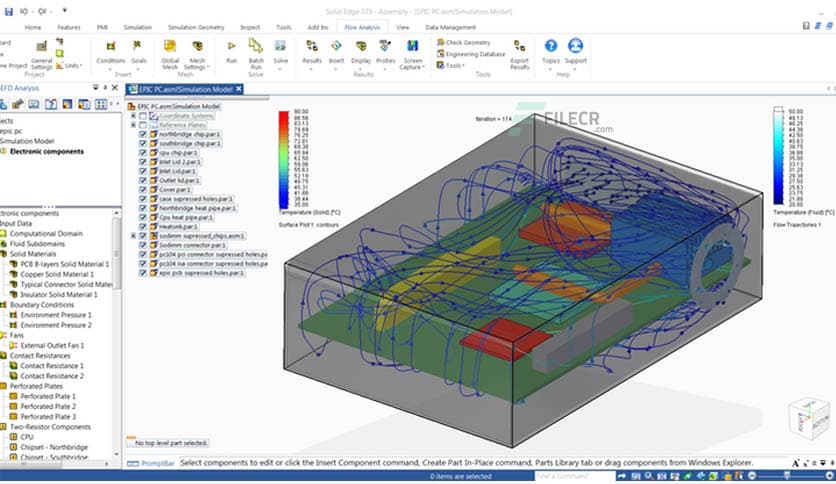Image resolution: width=836 pixels, height=484 pixels.
Task: Click the view orientation cube
Action: [810, 417]
